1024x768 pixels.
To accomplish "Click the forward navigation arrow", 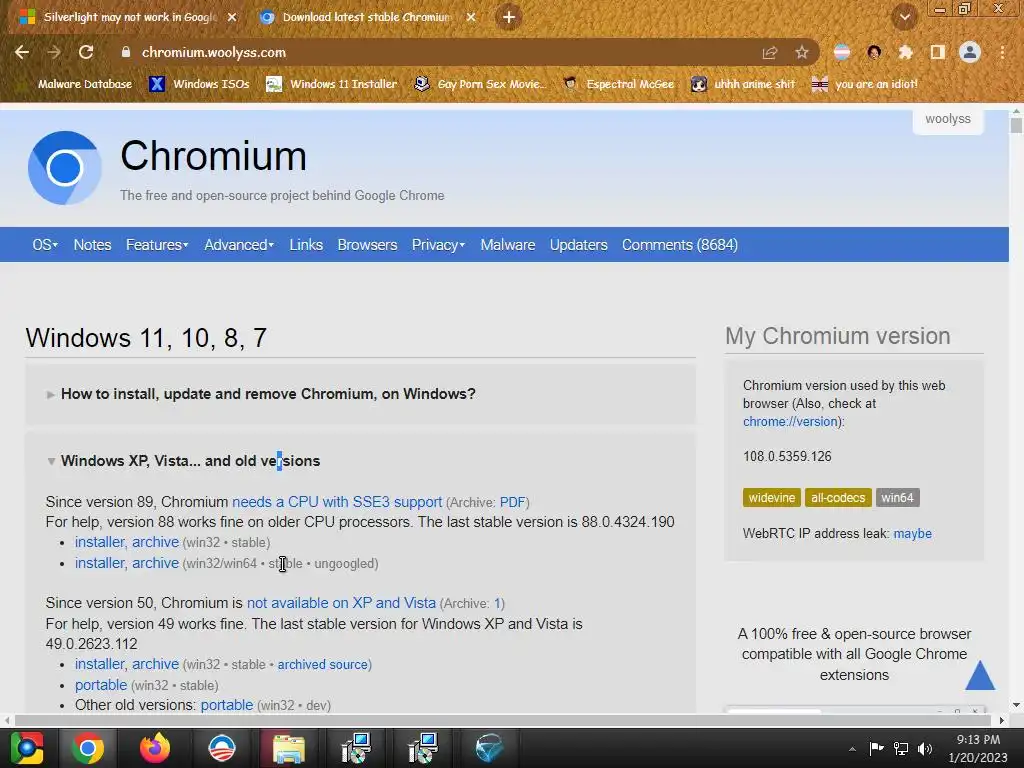I will coord(54,52).
